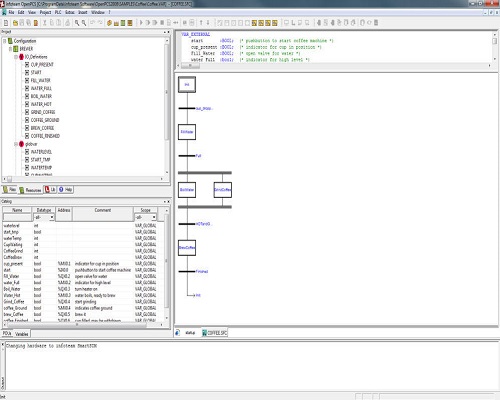Select WATERLEVEL under globvar
The height and width of the screenshot is (400, 500).
point(41,152)
